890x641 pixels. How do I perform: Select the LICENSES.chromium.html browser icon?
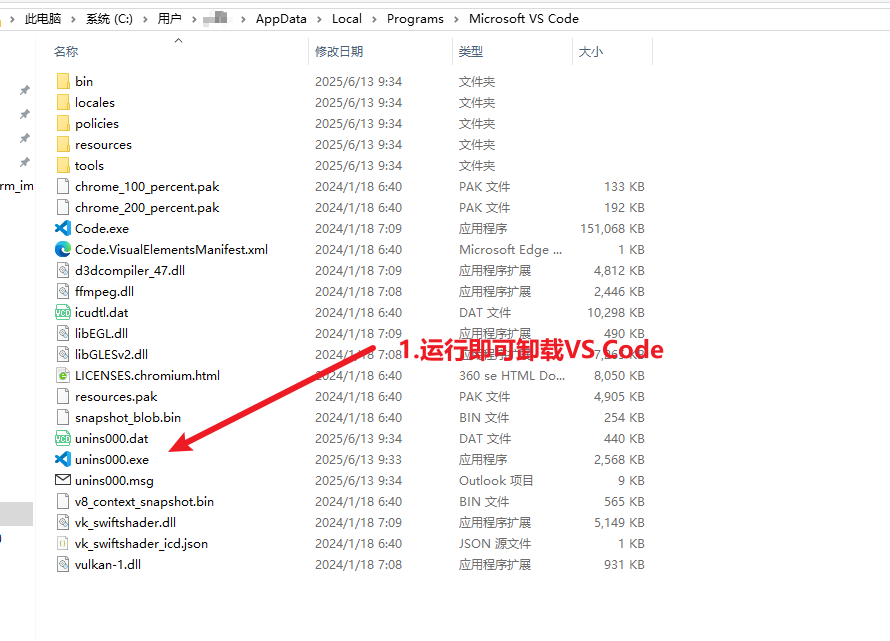pyautogui.click(x=63, y=375)
